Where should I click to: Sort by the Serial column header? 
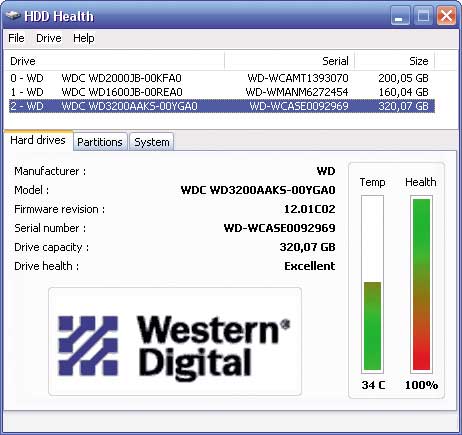pyautogui.click(x=290, y=61)
